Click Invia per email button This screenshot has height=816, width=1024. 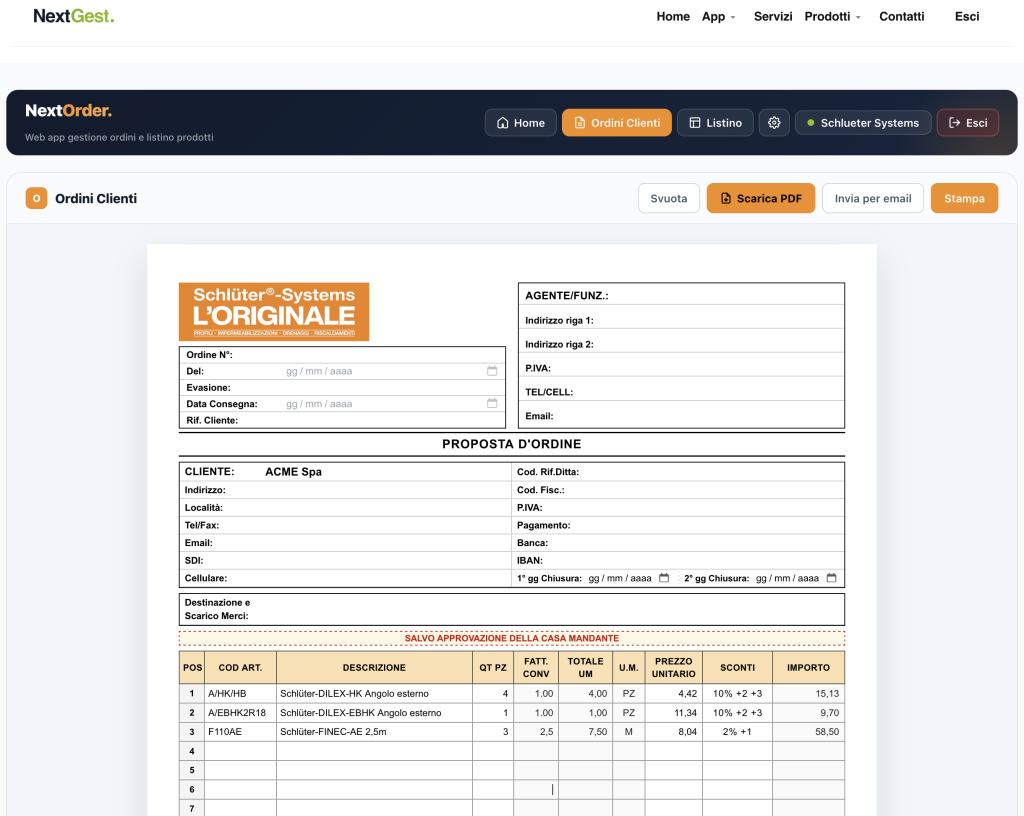[872, 198]
